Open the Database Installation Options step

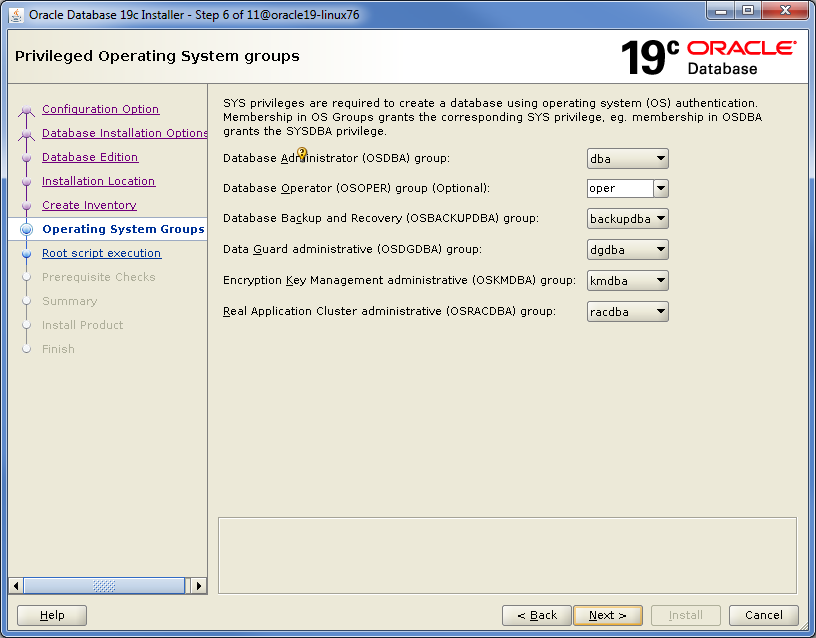click(x=125, y=133)
